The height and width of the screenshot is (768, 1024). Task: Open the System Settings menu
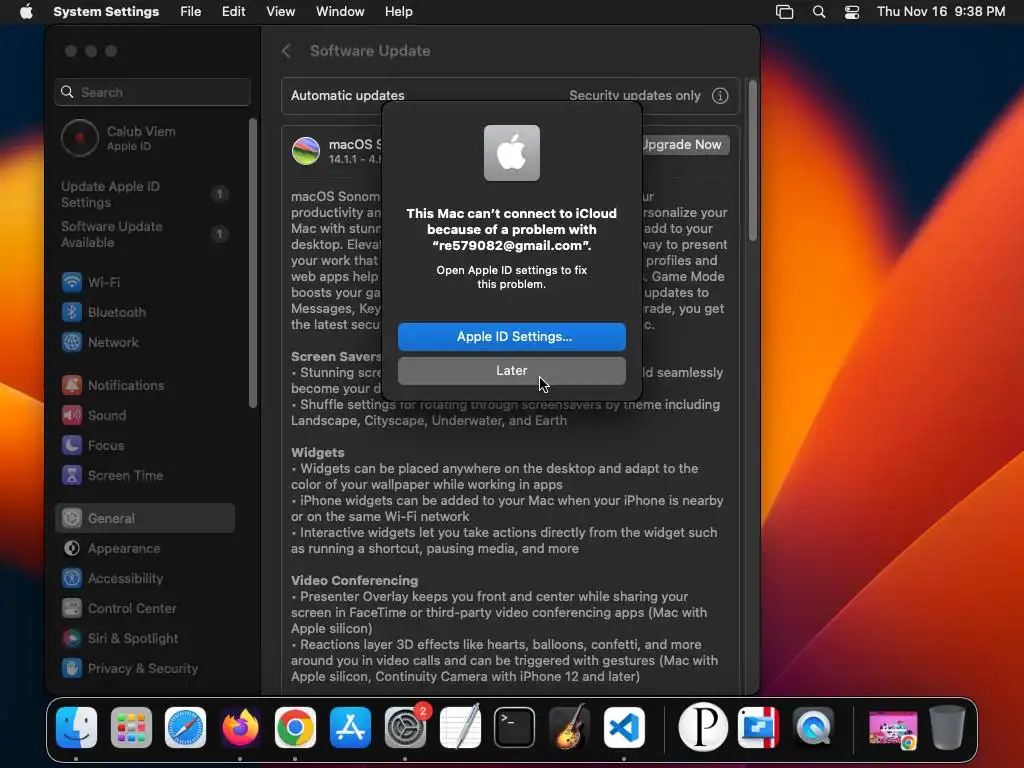106,12
